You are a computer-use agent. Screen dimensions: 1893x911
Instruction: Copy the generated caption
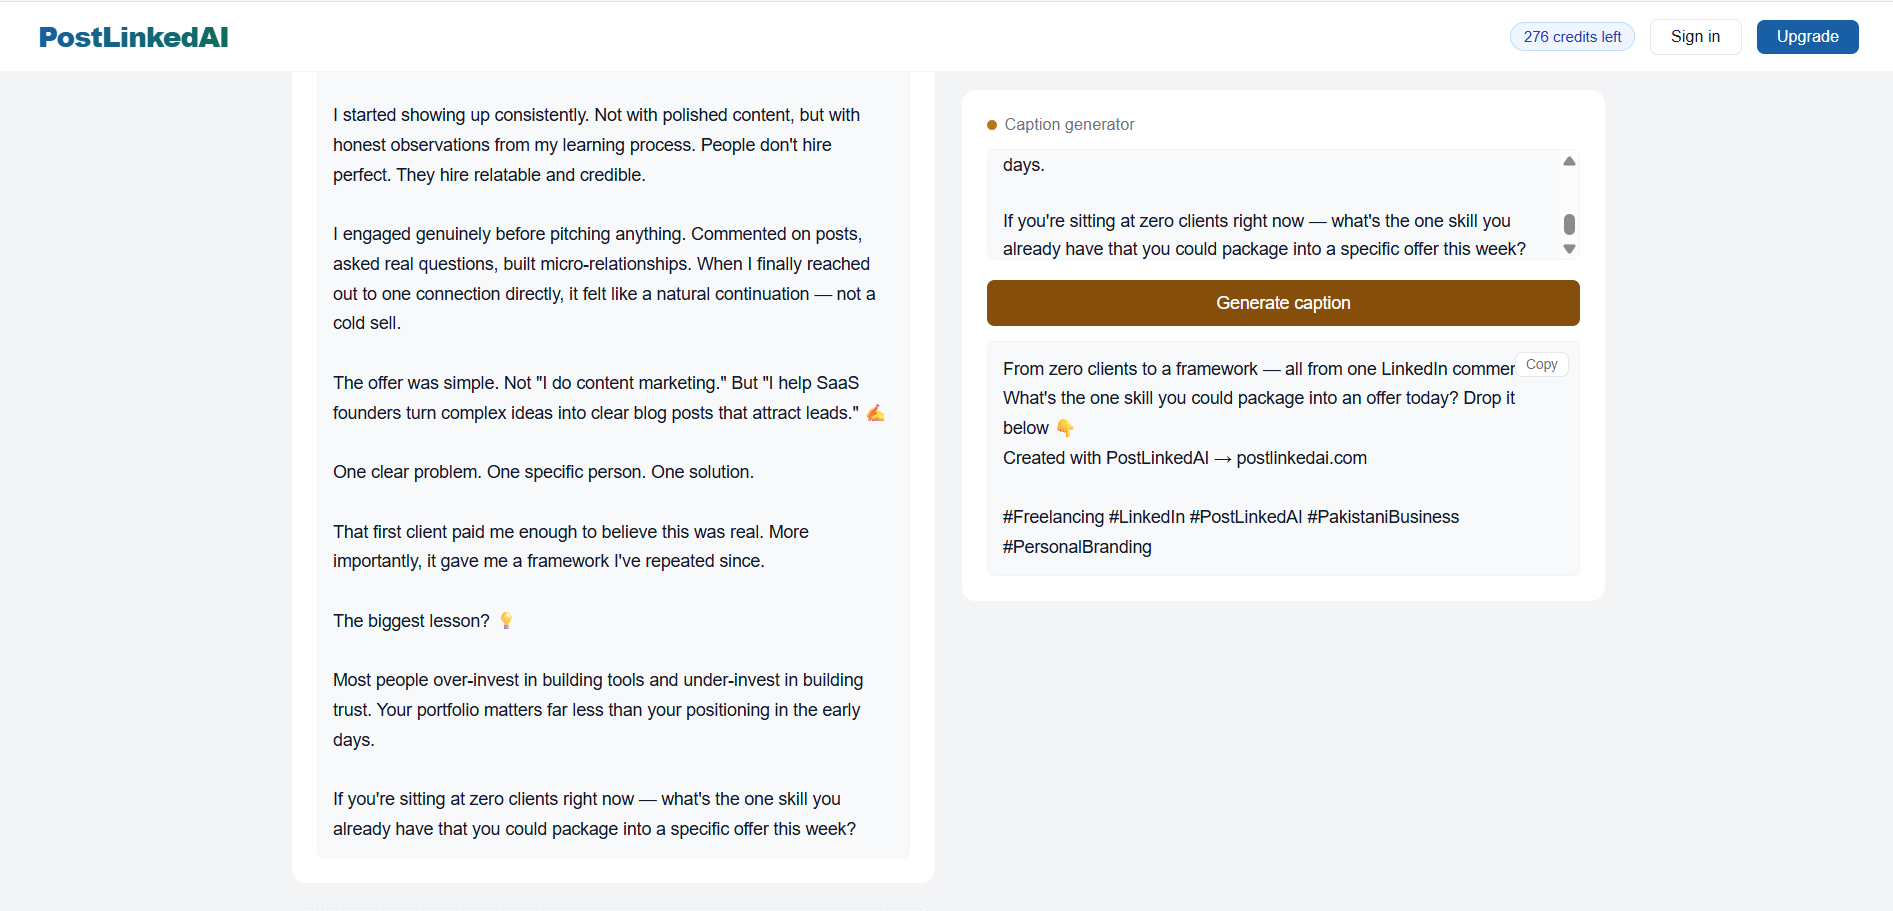click(1541, 365)
